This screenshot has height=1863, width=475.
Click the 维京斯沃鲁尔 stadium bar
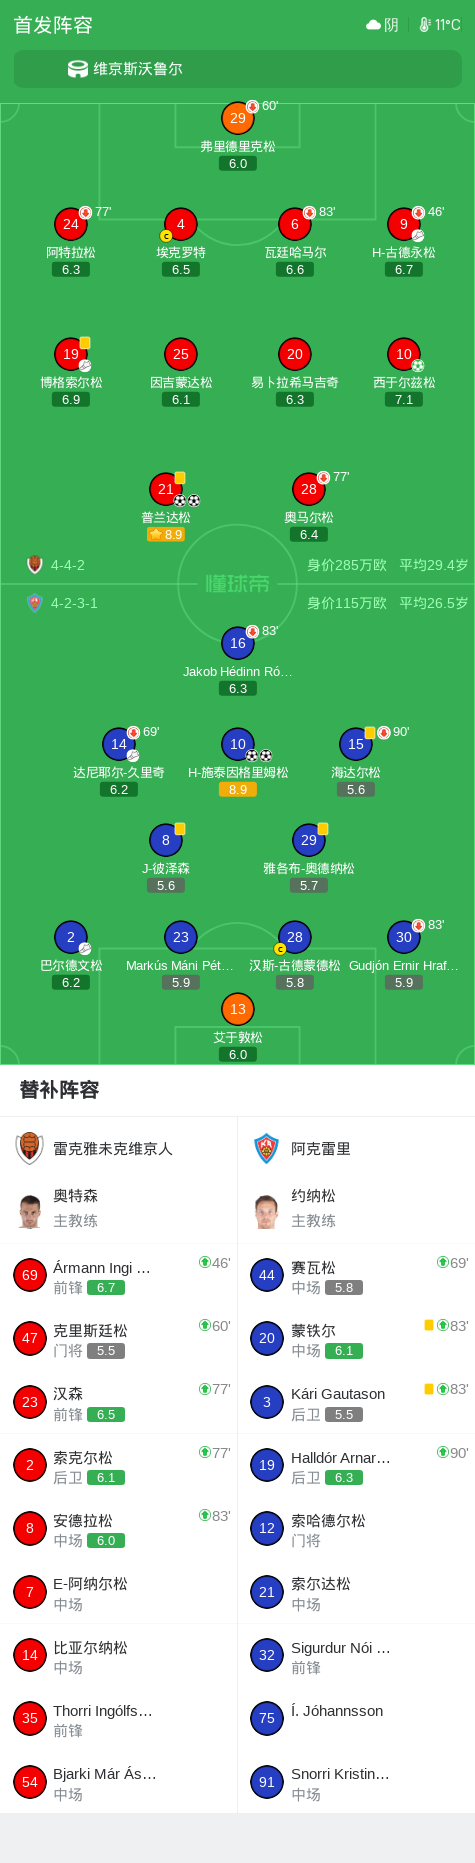click(237, 69)
